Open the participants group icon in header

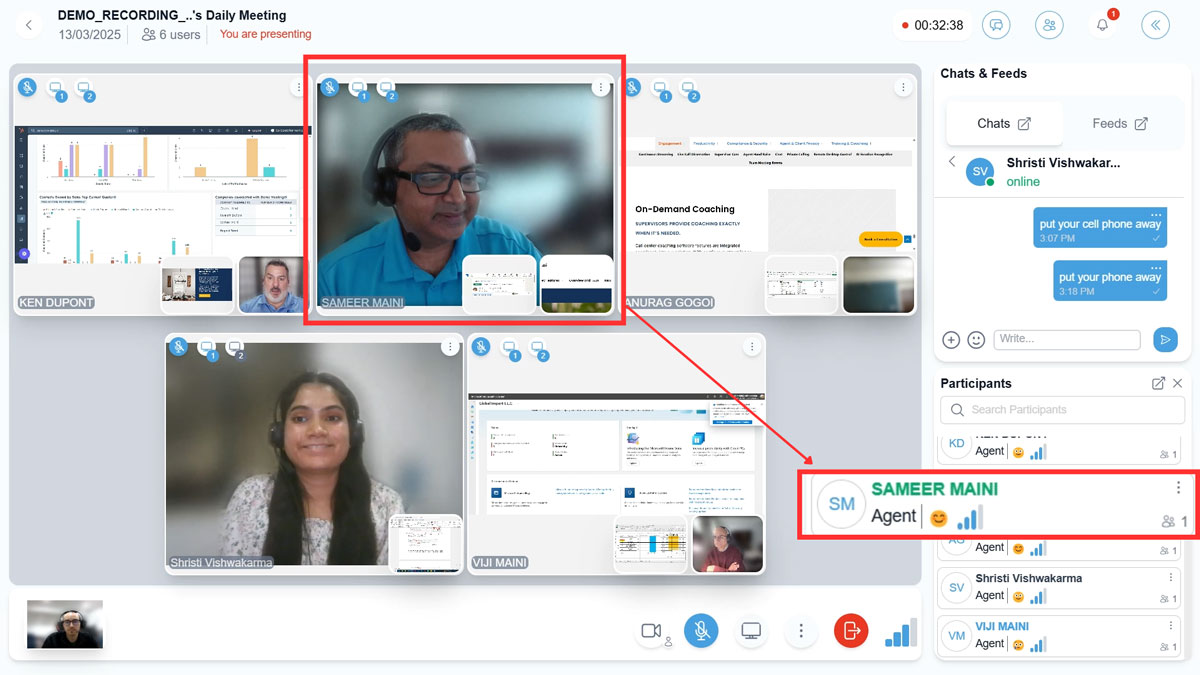tap(1049, 26)
